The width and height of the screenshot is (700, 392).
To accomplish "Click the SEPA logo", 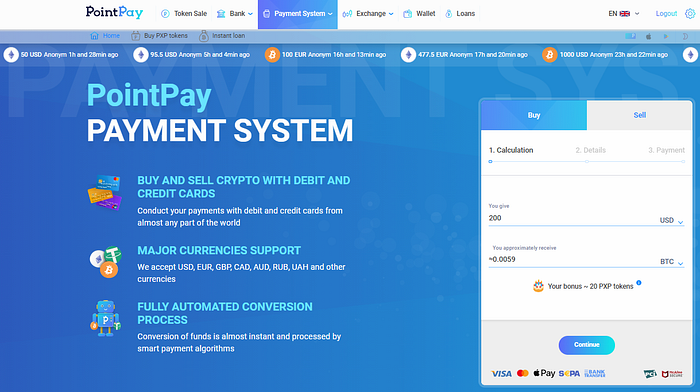I will [569, 374].
